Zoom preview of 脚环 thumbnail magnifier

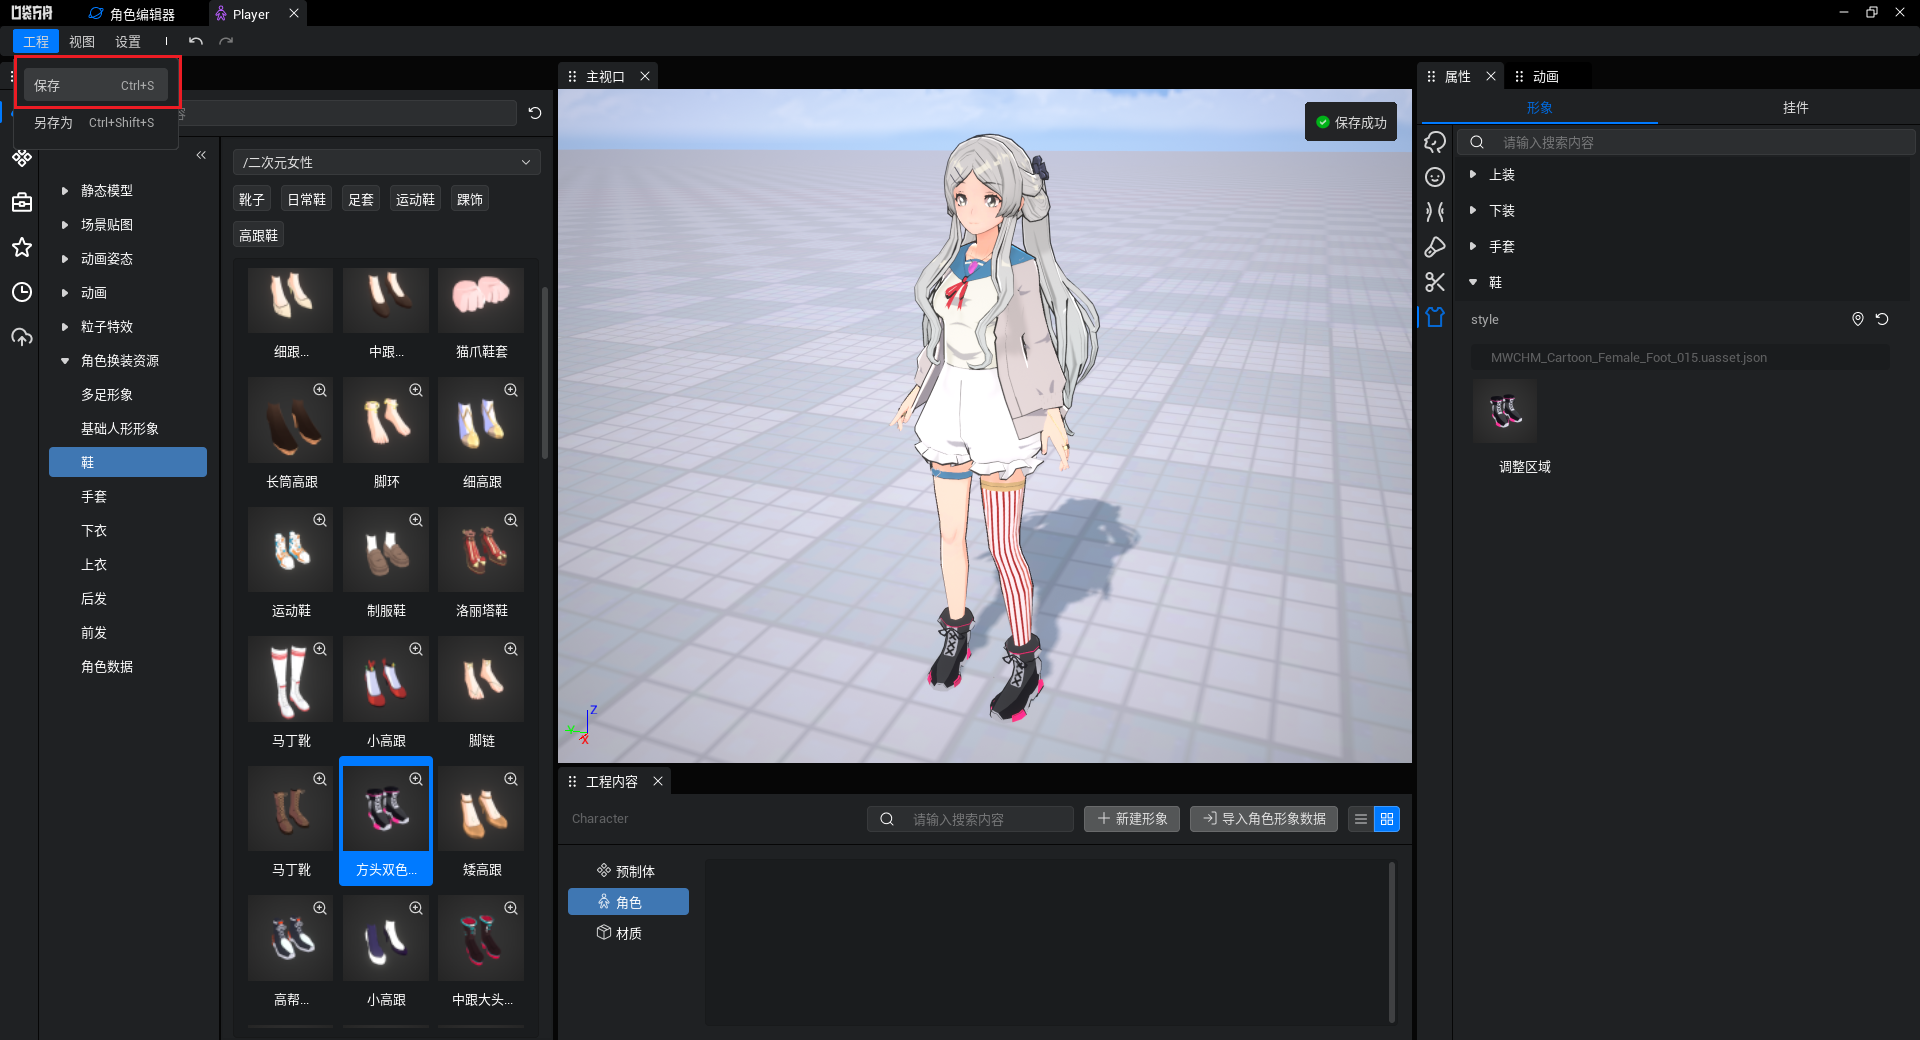[x=416, y=390]
